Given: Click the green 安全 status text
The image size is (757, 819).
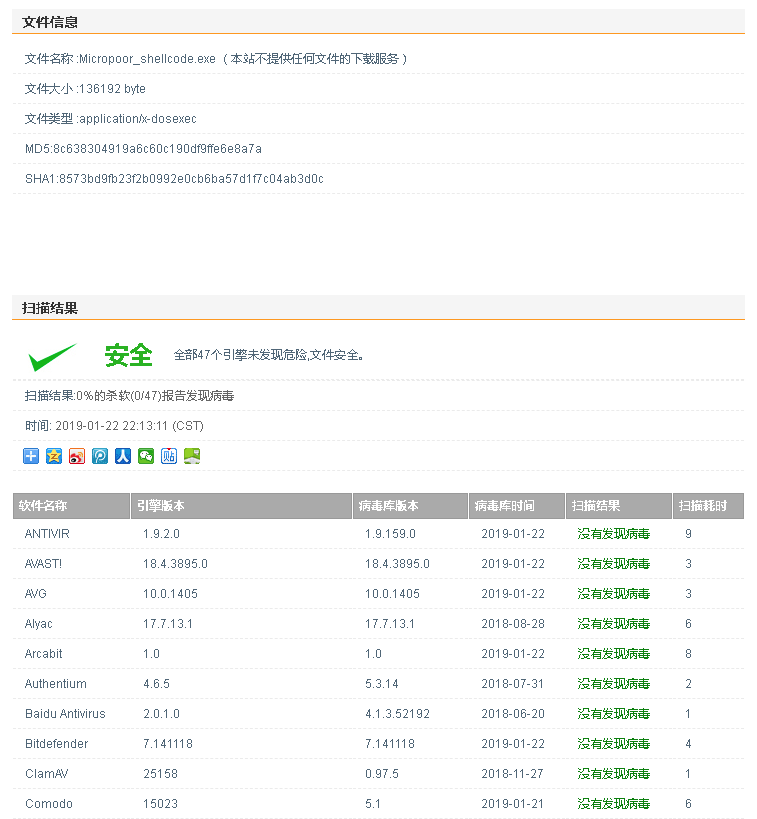Looking at the screenshot, I should point(129,356).
